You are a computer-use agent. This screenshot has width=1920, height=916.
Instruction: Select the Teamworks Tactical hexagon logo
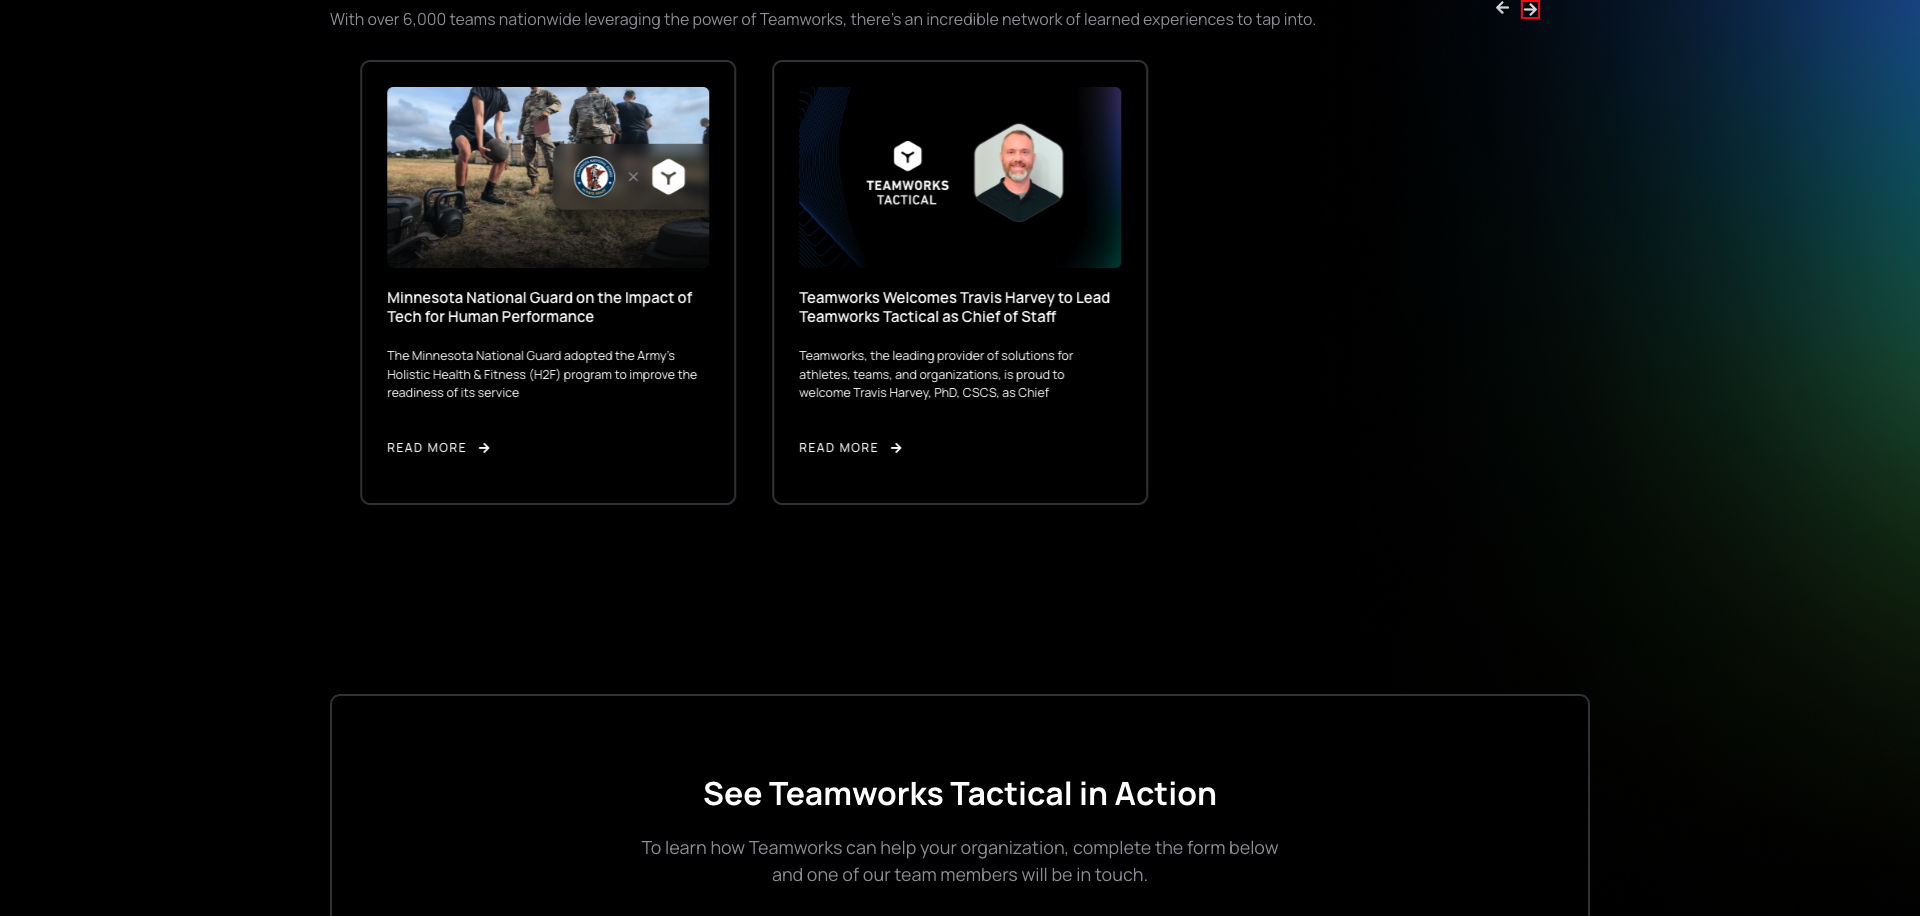pos(907,157)
